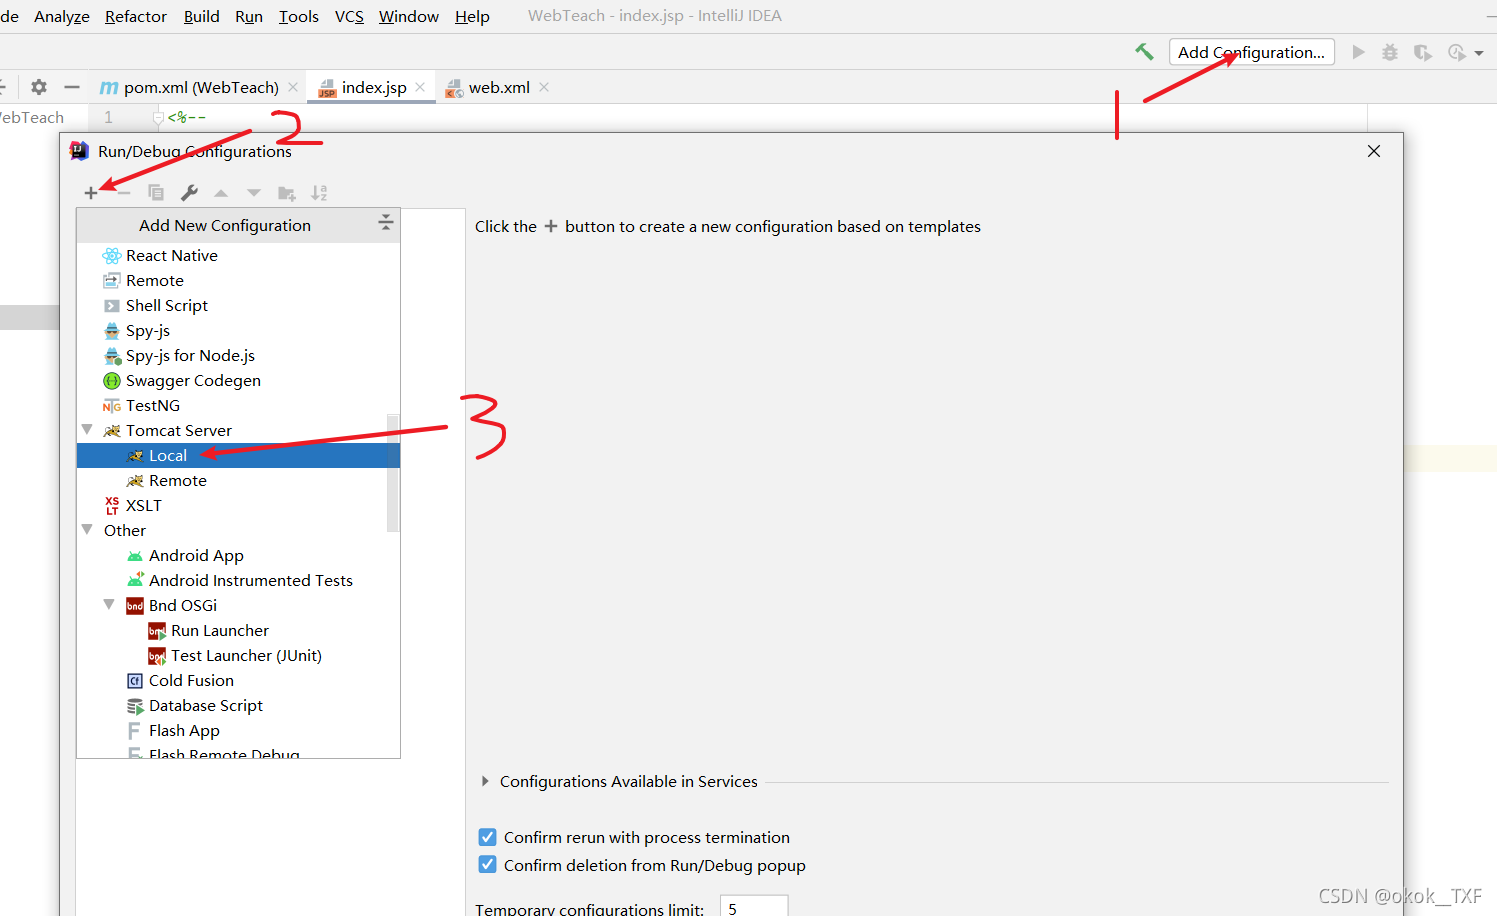
Task: Click the minus remove configuration icon
Action: 123,193
